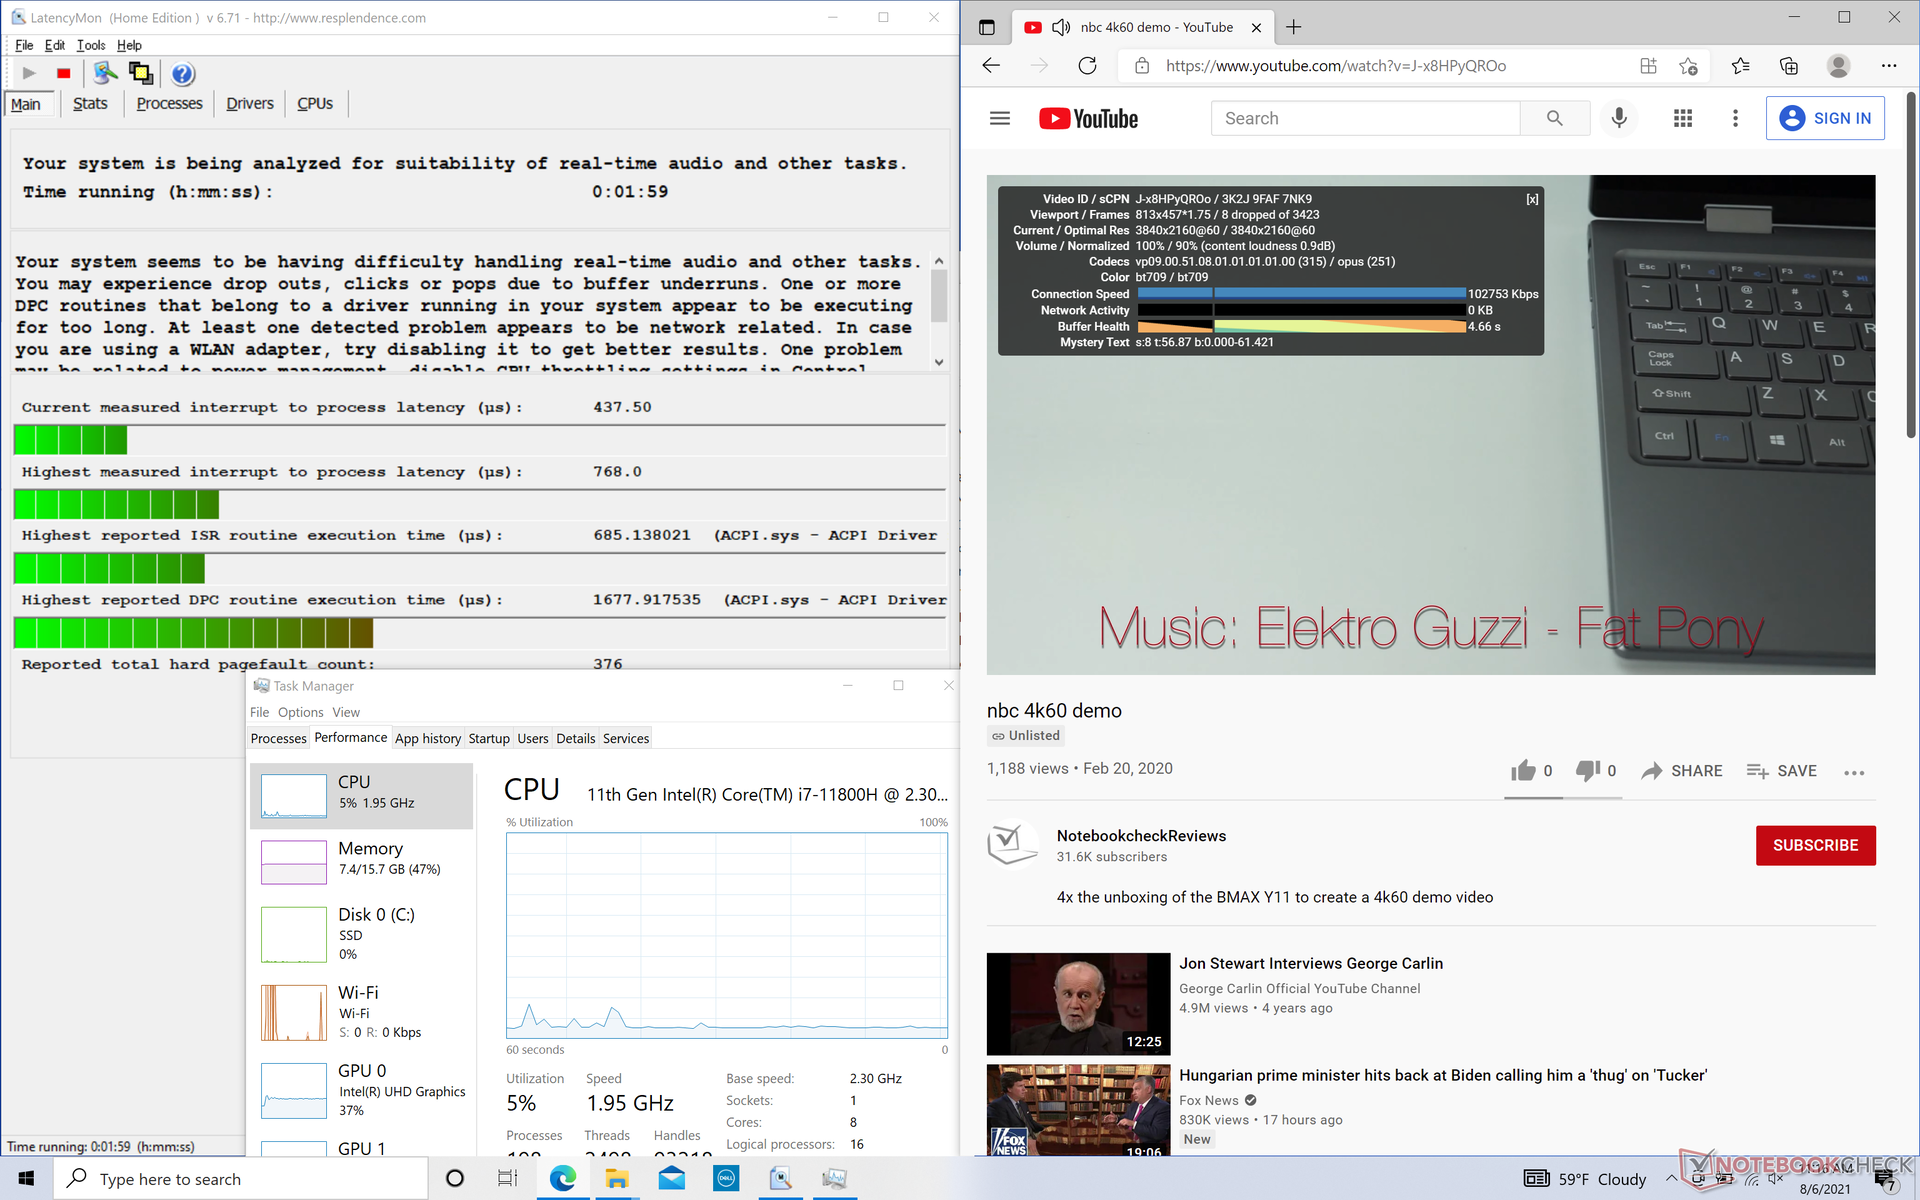The height and width of the screenshot is (1200, 1920).
Task: Add page to favorites star icon
Action: 1689,66
